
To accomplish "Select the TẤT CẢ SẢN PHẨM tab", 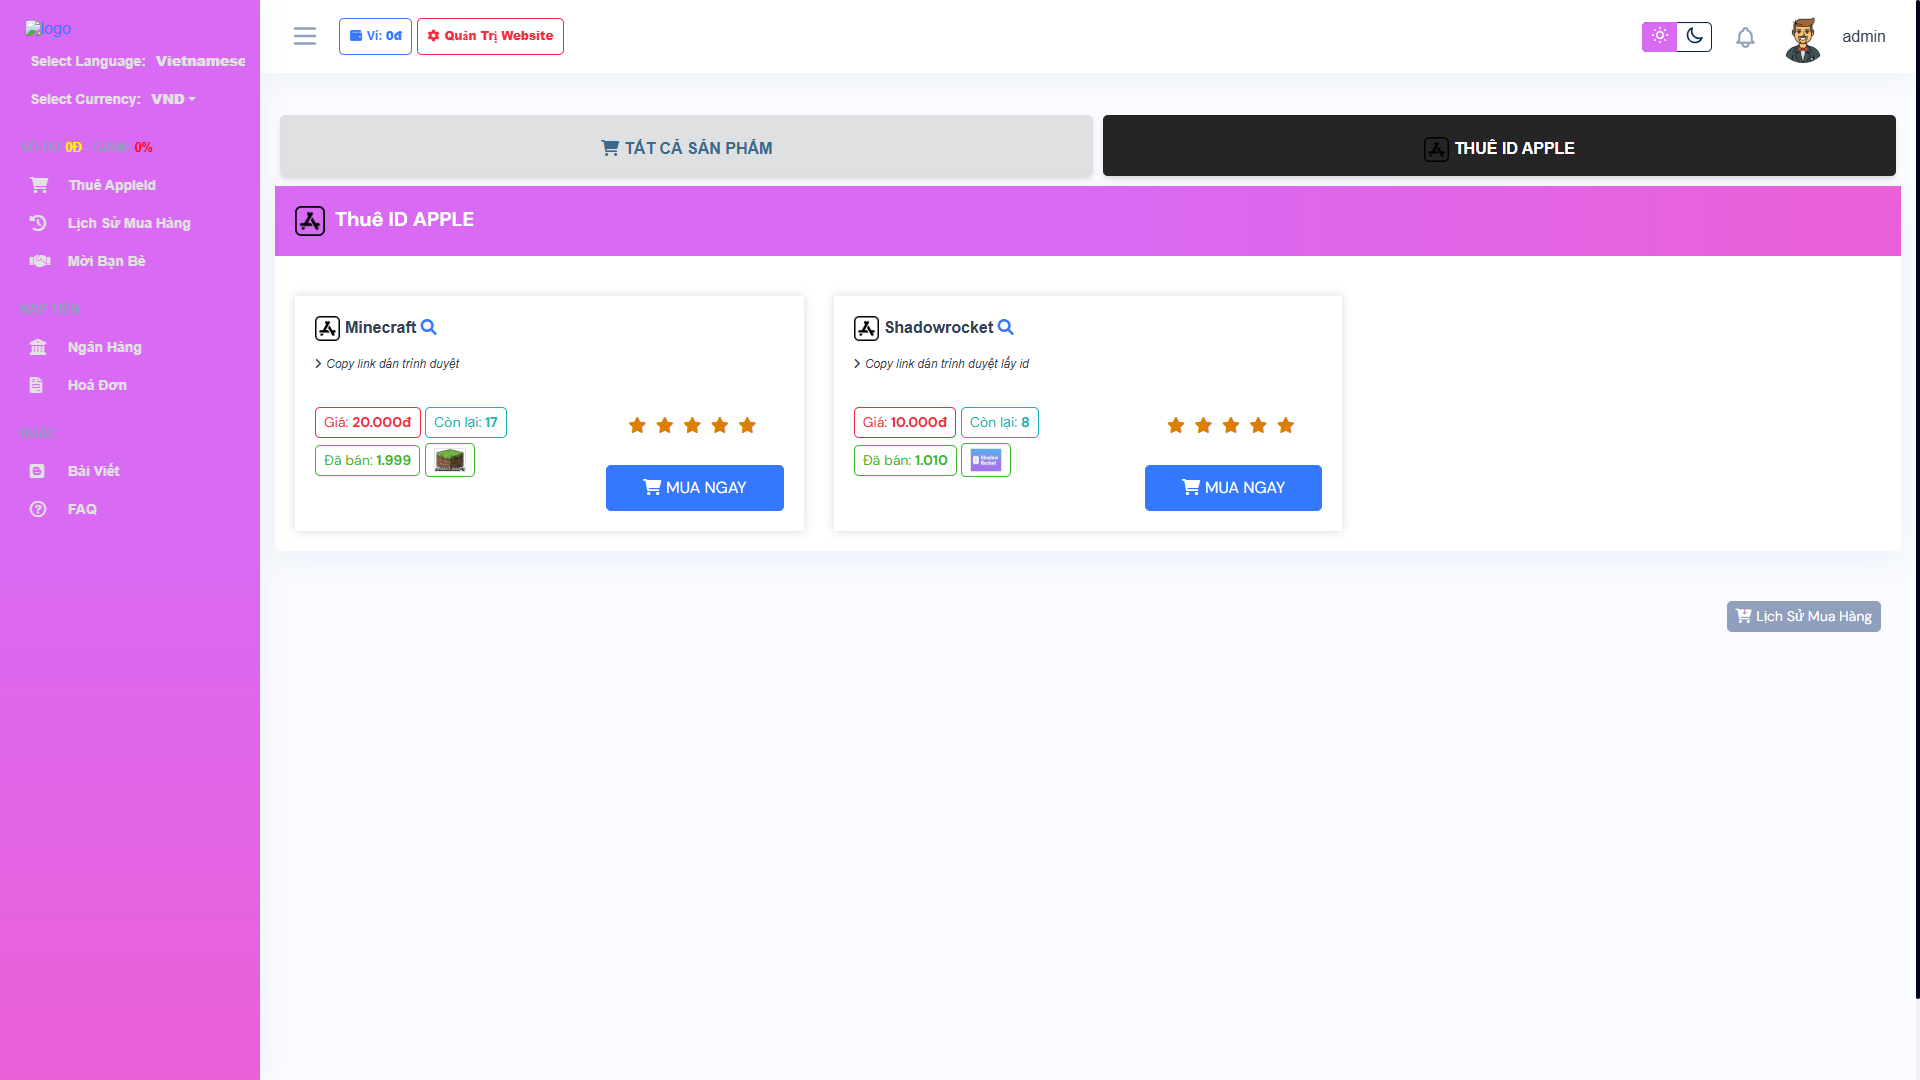I will (686, 147).
